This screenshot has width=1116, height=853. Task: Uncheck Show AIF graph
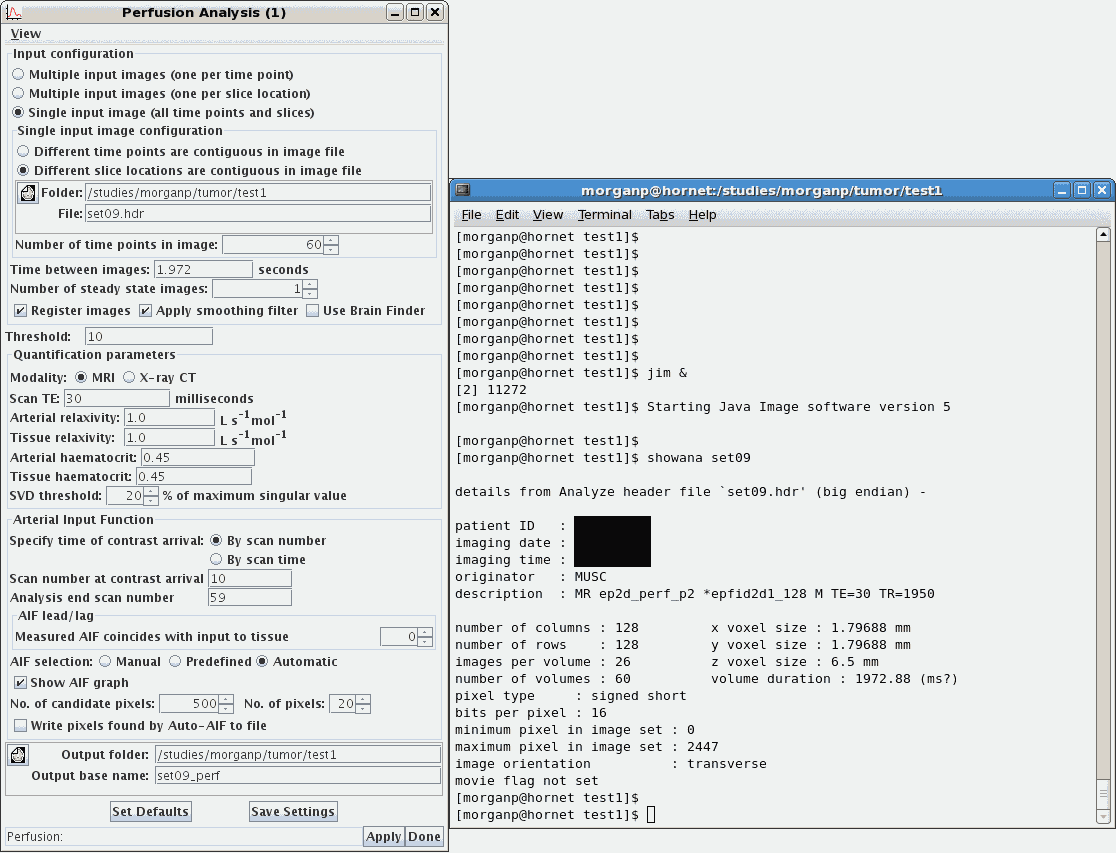[20, 683]
